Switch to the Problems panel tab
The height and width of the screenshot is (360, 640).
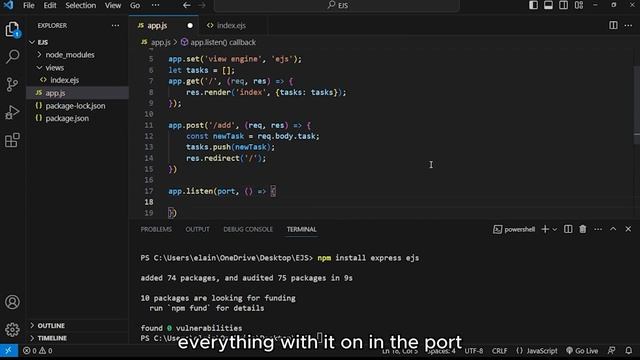pyautogui.click(x=156, y=229)
